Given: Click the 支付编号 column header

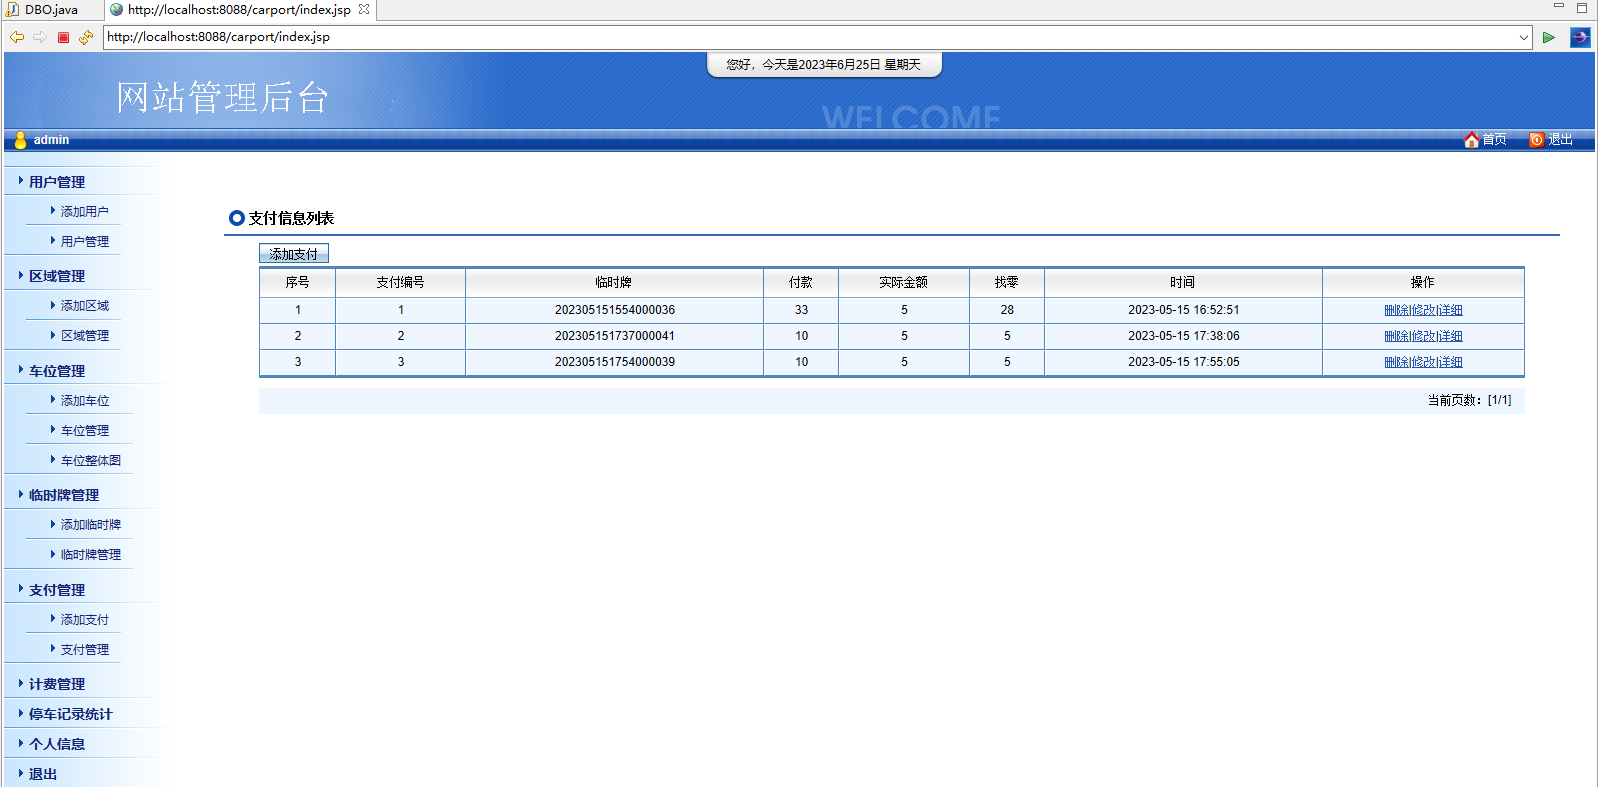Looking at the screenshot, I should pyautogui.click(x=400, y=283).
